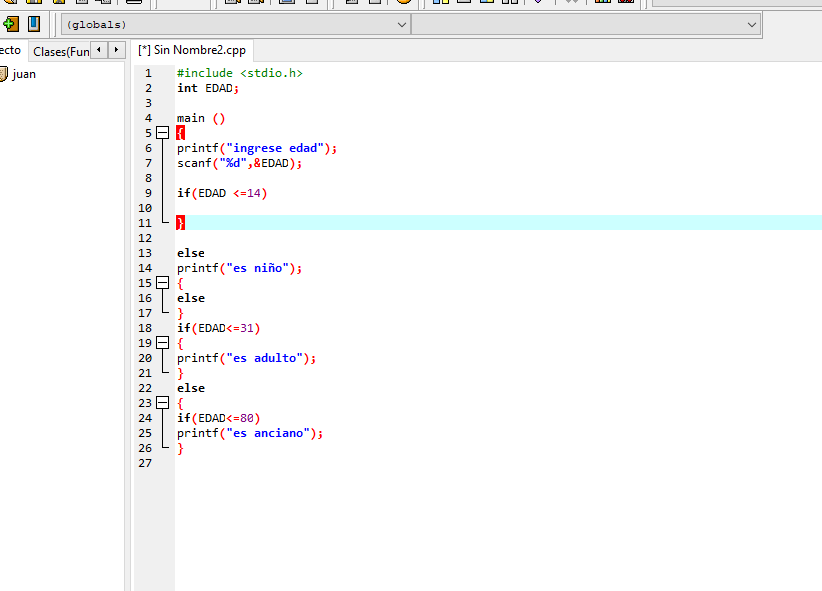Click the main () line
Screen dimensions: 822x591
(x=201, y=118)
